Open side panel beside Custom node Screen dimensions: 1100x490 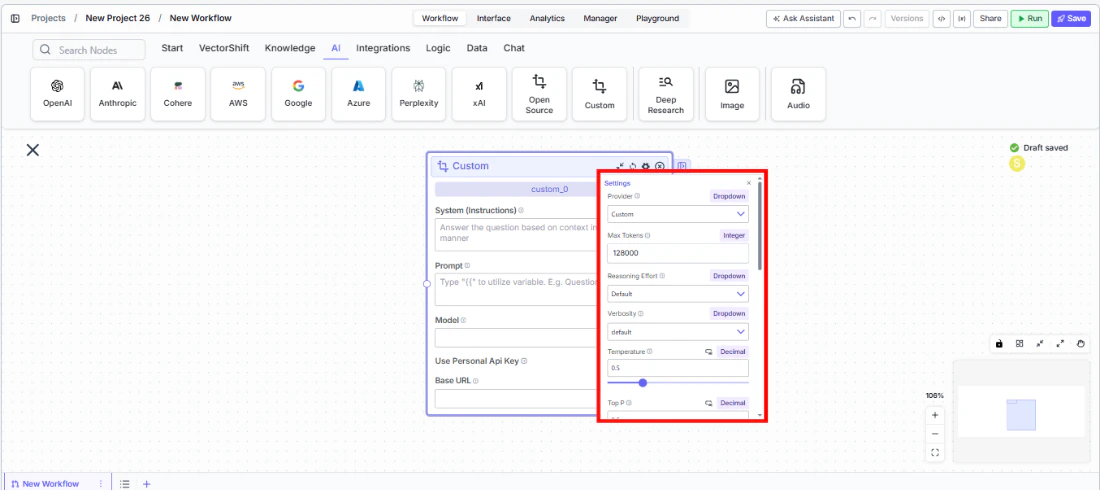[x=683, y=166]
